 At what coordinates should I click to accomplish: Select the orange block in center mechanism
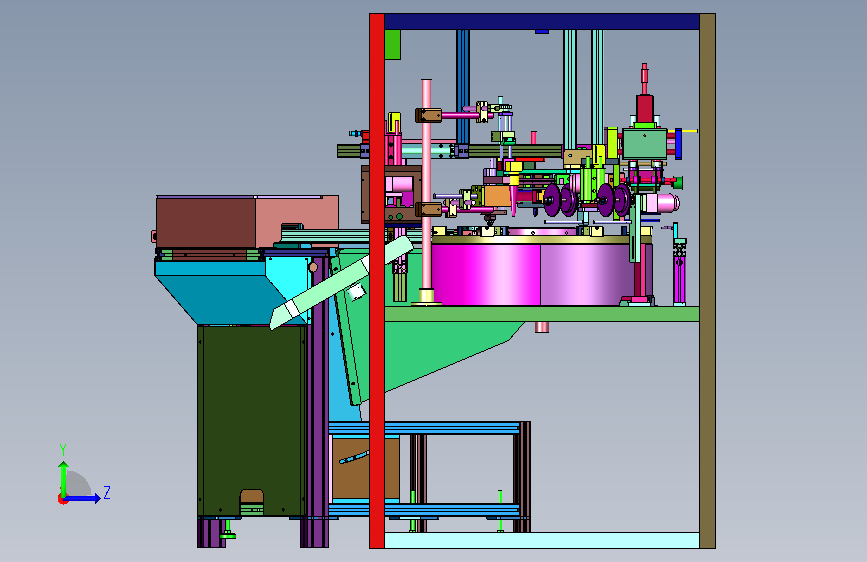pyautogui.click(x=496, y=195)
